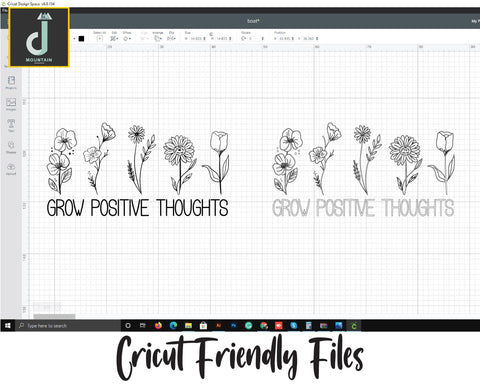Image resolution: width=480 pixels, height=384 pixels.
Task: Open File Explorer from the taskbar
Action: [188, 325]
